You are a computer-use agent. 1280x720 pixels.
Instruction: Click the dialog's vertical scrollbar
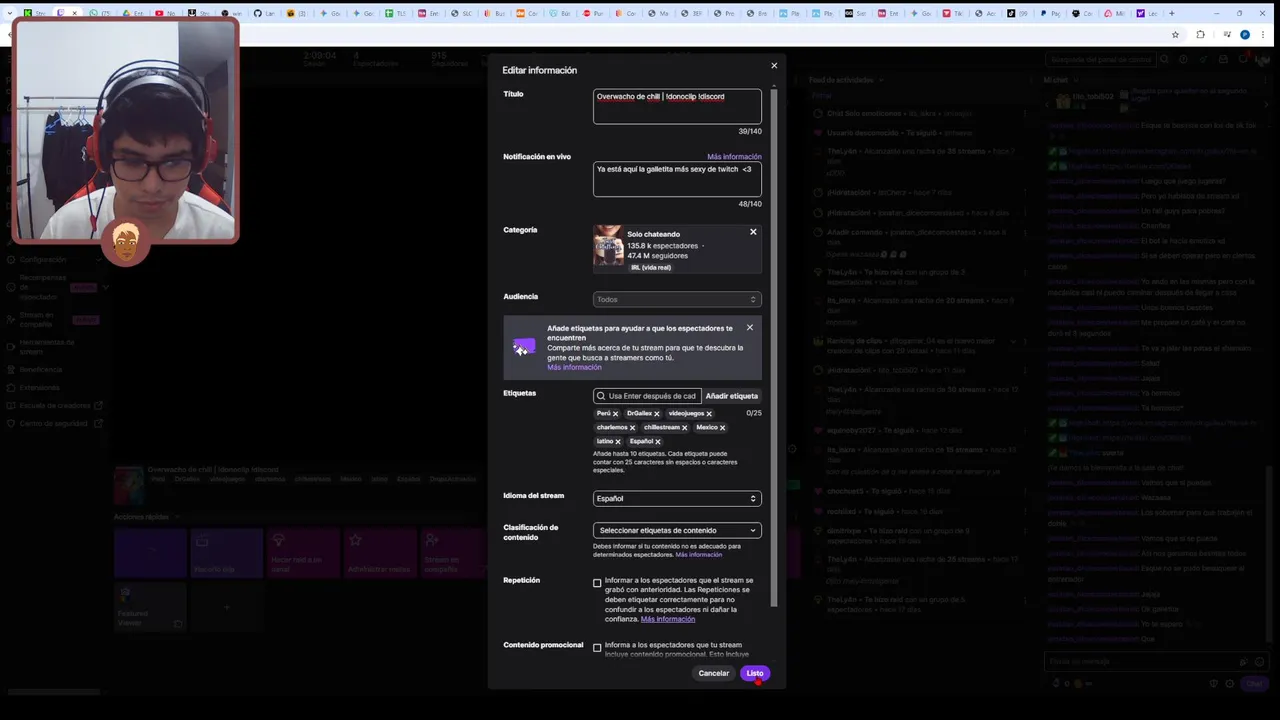pos(773,350)
